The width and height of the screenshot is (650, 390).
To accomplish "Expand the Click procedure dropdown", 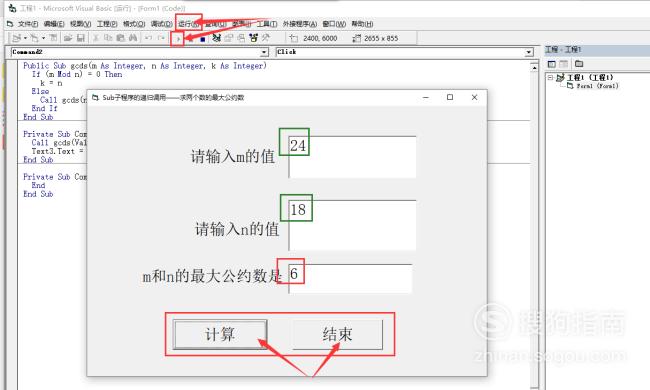I will [529, 52].
